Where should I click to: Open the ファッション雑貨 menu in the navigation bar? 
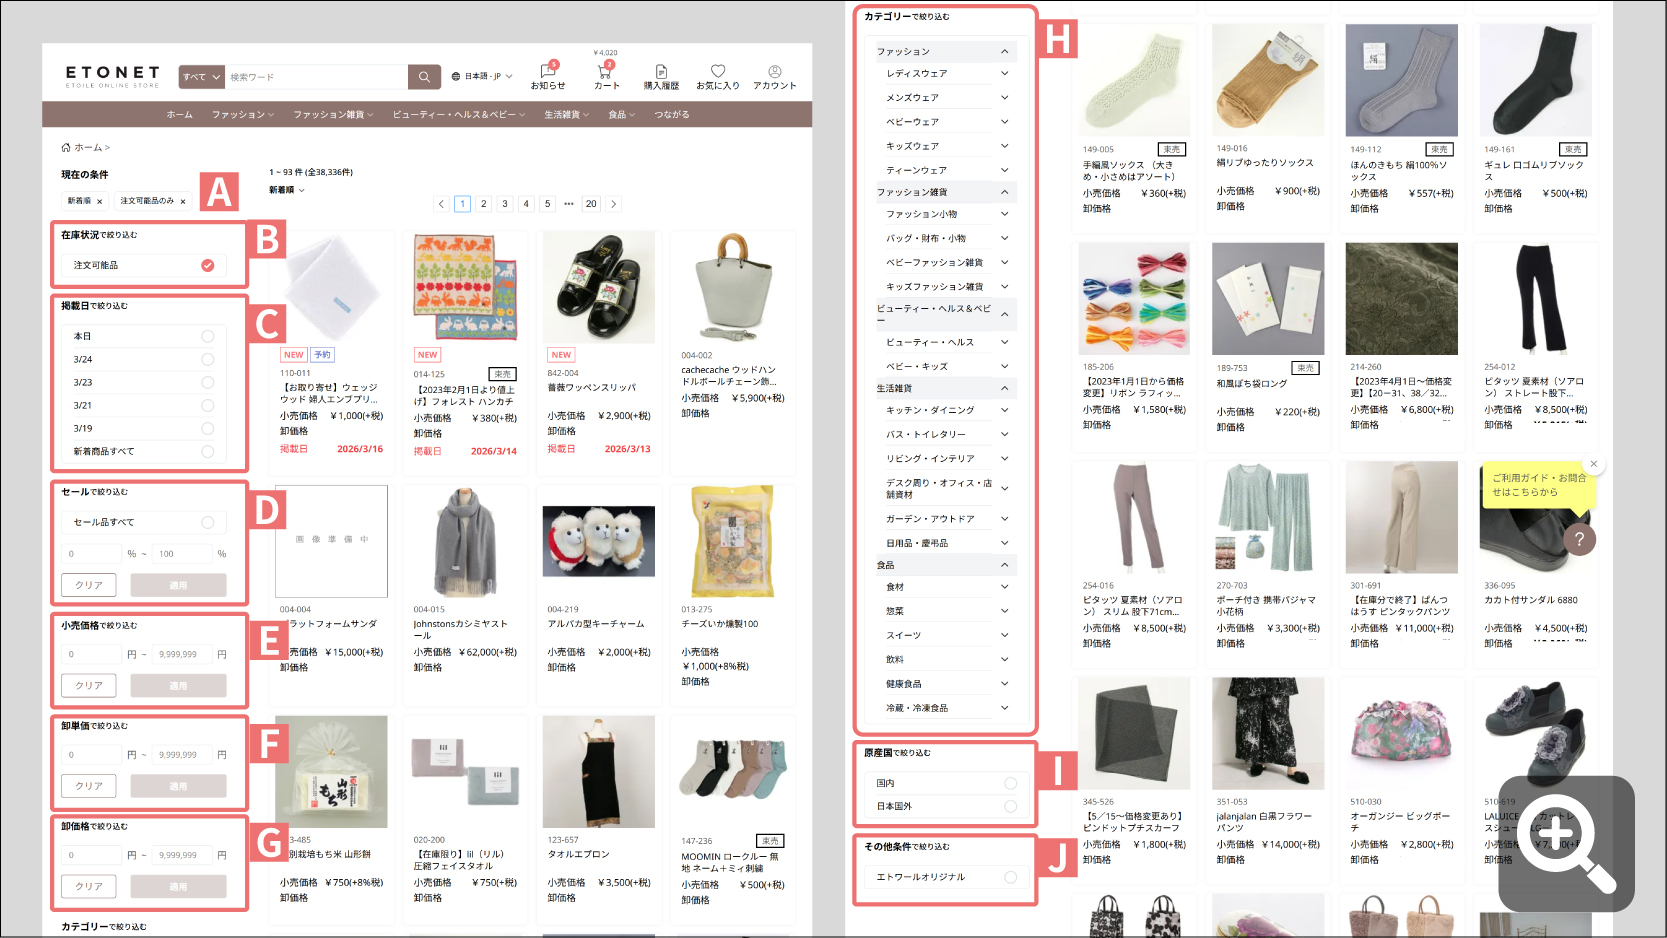[x=333, y=114]
